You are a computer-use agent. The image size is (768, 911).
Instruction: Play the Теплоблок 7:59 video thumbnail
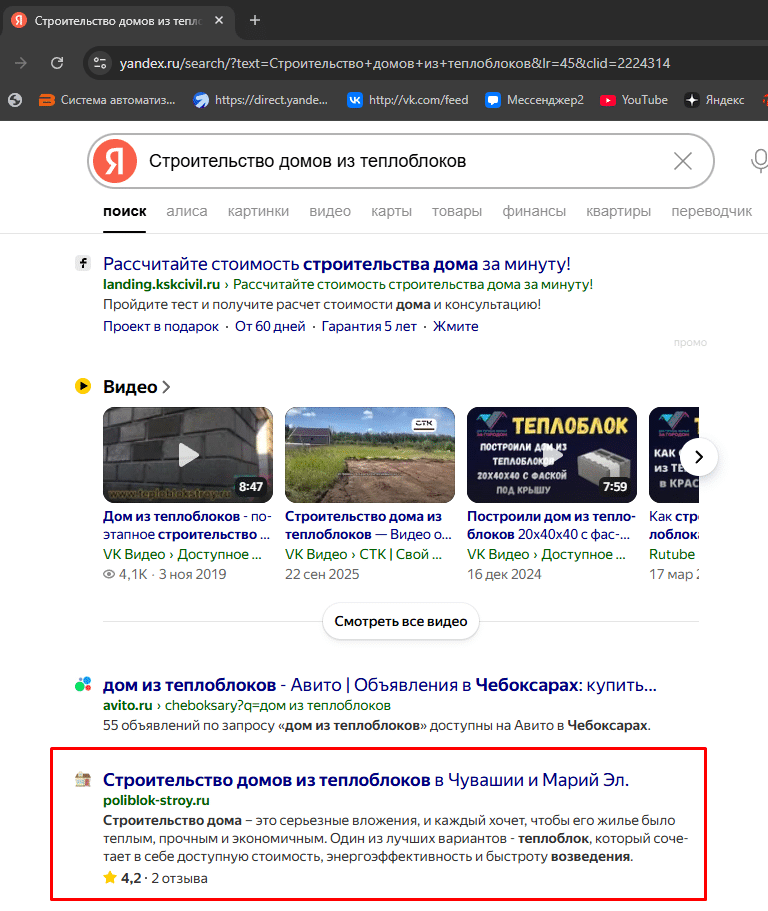pos(552,454)
